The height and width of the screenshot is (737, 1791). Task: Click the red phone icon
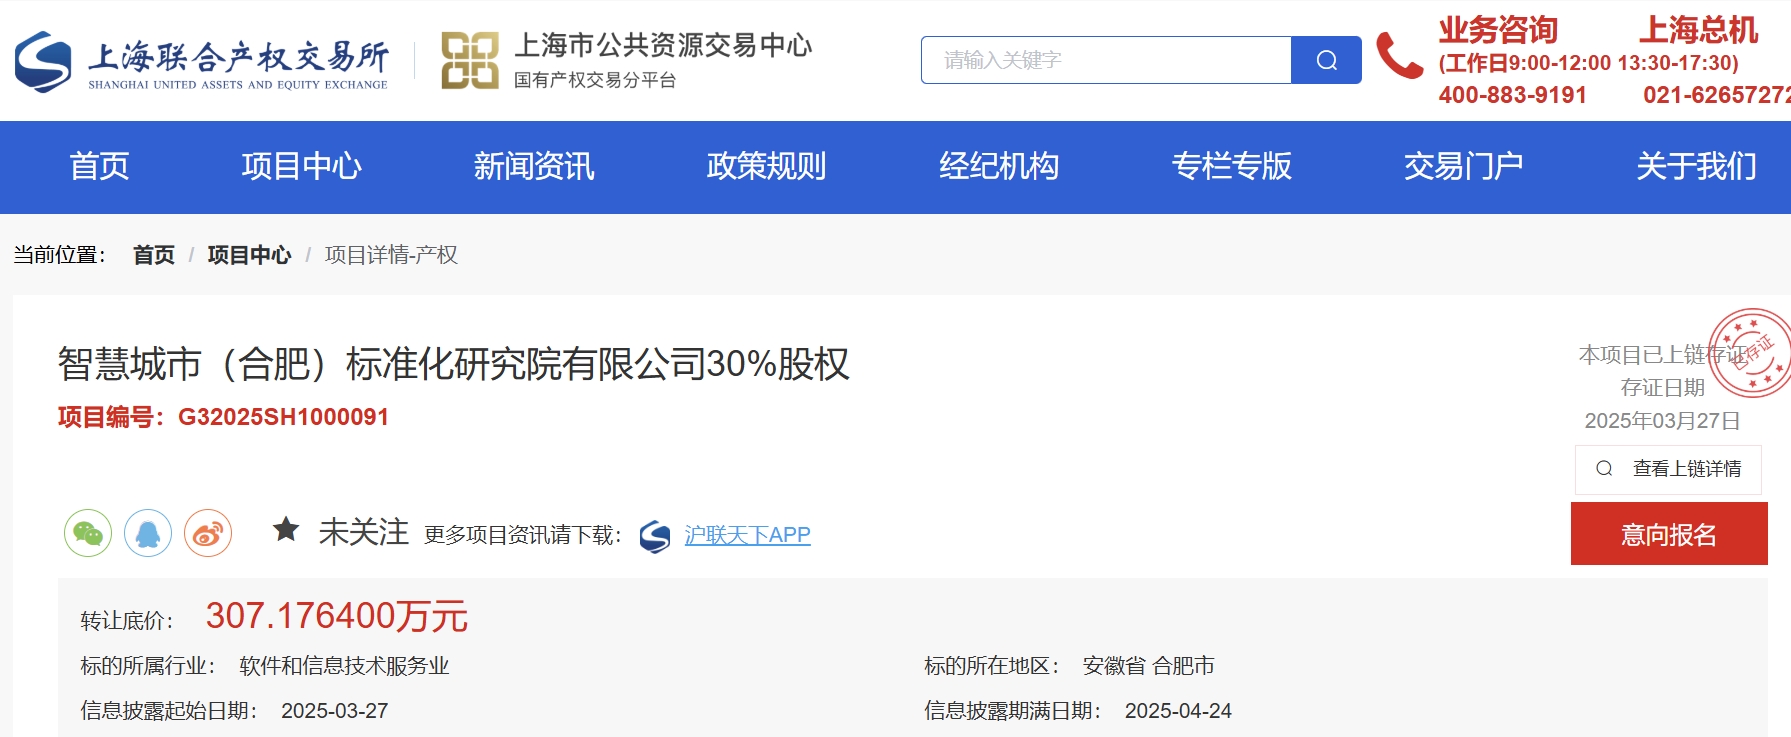[1399, 55]
